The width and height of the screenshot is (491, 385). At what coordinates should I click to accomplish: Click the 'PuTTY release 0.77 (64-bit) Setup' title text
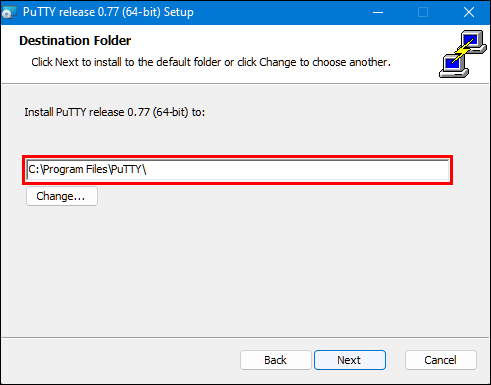tap(108, 12)
